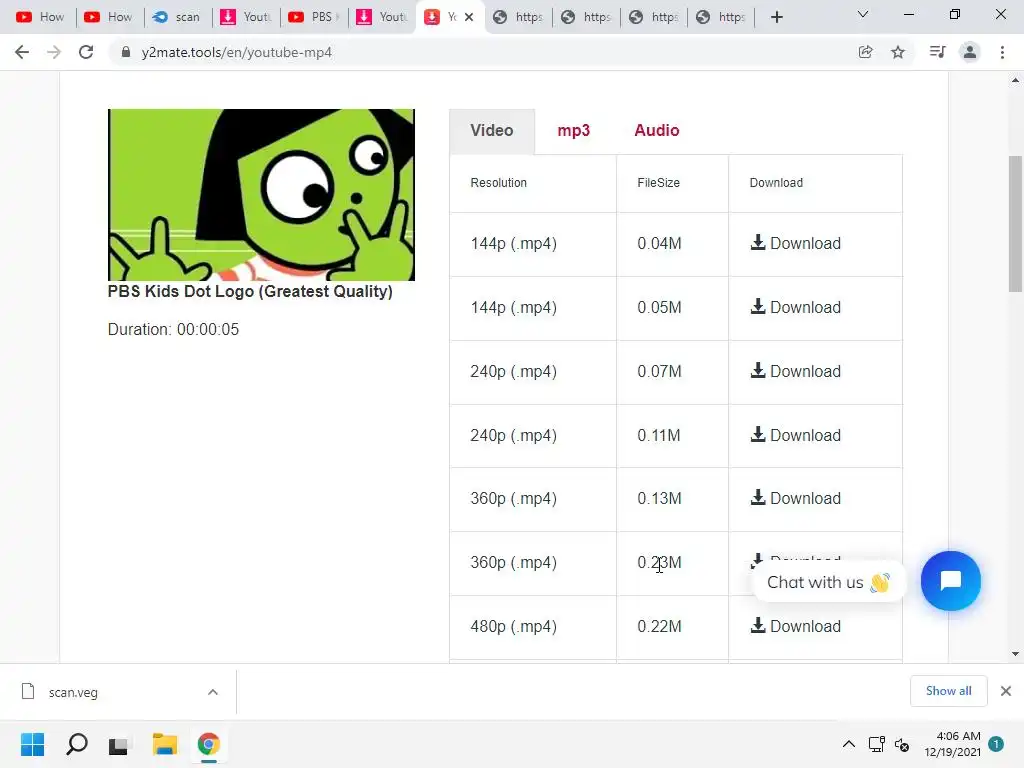Show hidden system tray icons

pyautogui.click(x=848, y=744)
